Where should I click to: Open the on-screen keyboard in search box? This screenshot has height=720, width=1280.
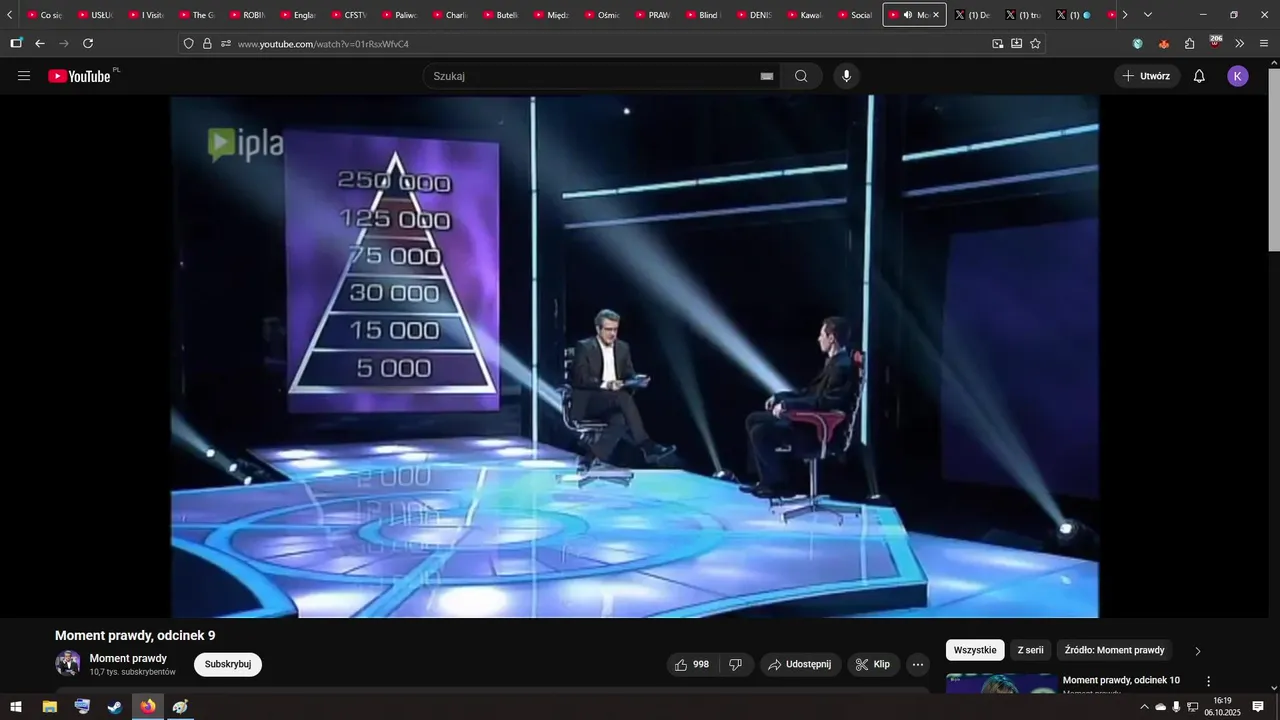[767, 76]
